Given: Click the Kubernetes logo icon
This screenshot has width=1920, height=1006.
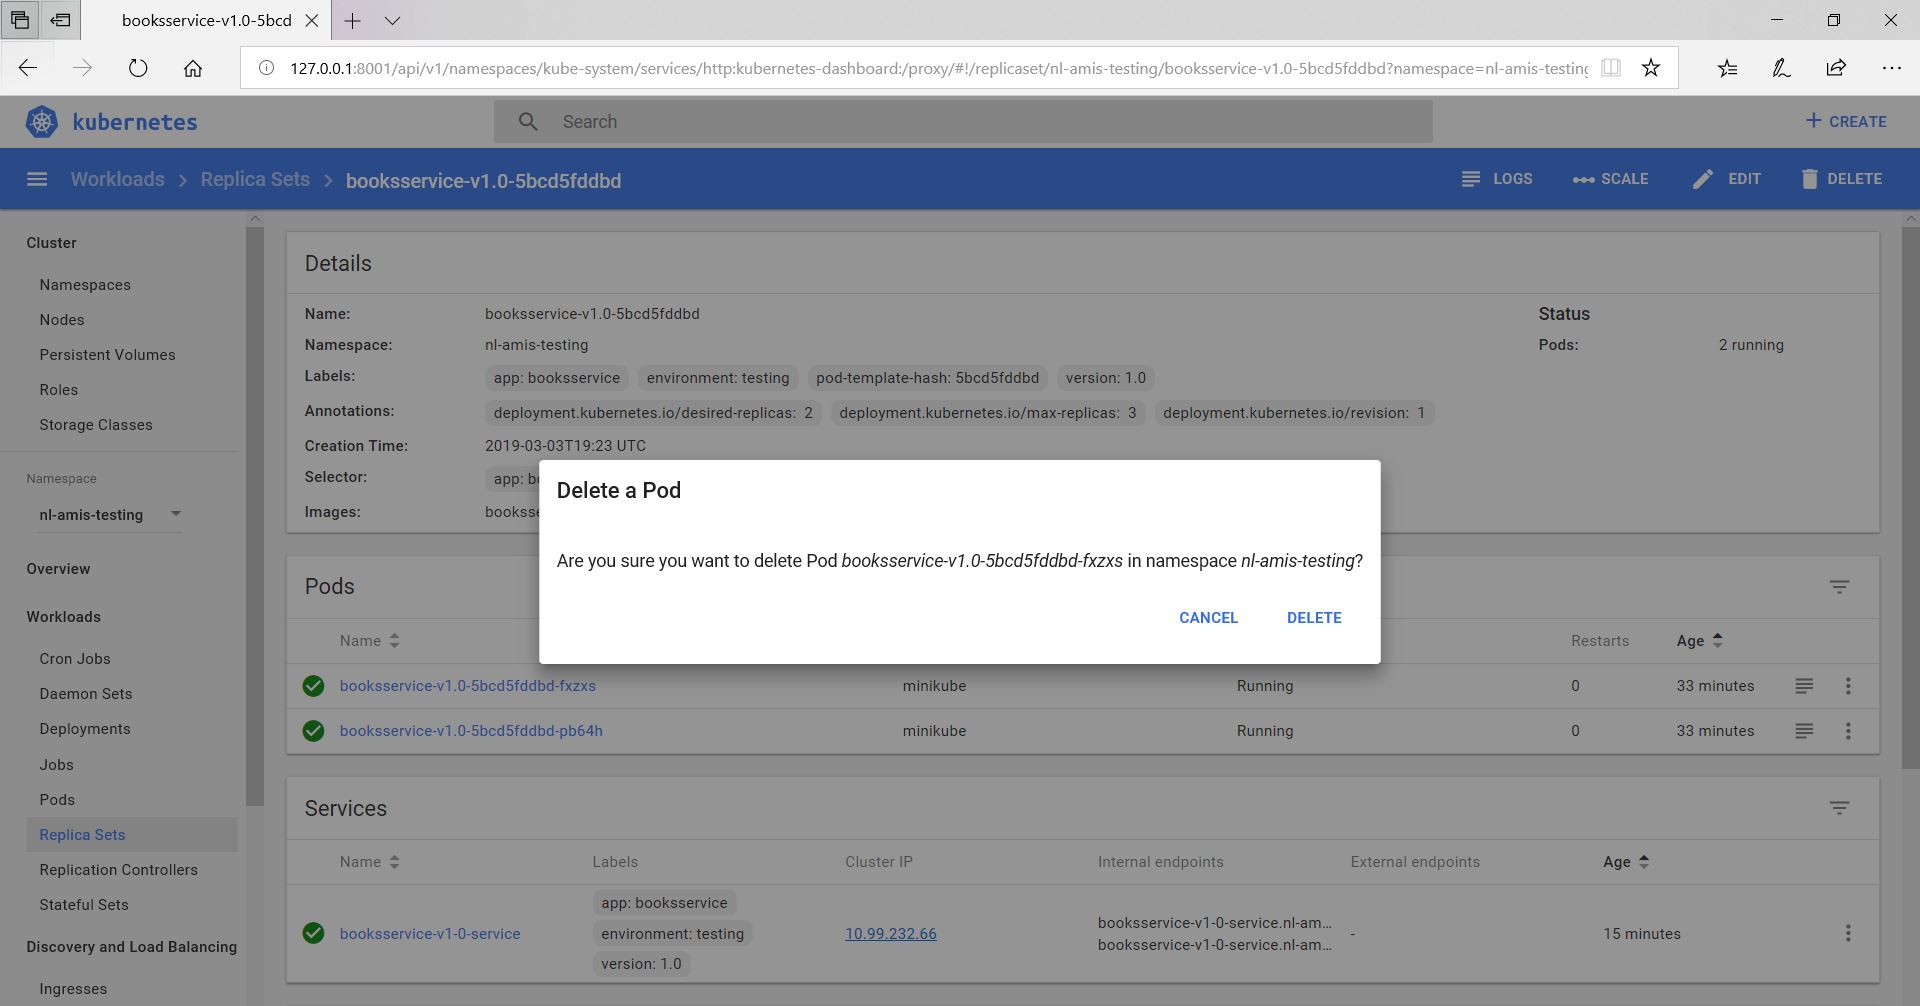Looking at the screenshot, I should [x=42, y=122].
